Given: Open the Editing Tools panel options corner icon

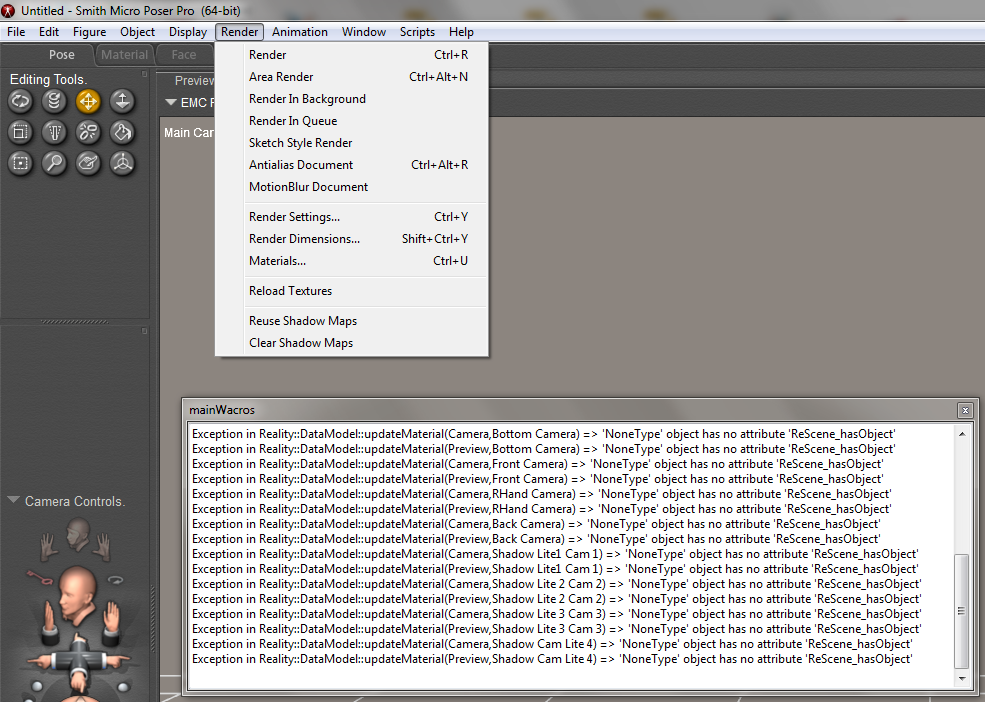Looking at the screenshot, I should 144,74.
